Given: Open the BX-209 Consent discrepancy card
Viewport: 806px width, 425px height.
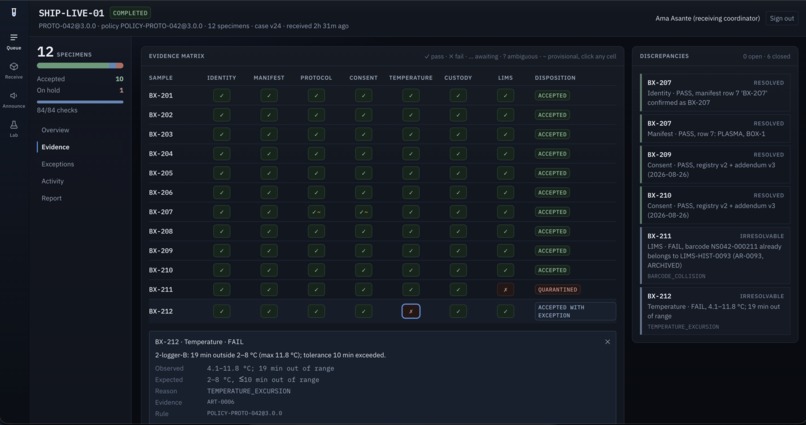Looking at the screenshot, I should coord(715,164).
